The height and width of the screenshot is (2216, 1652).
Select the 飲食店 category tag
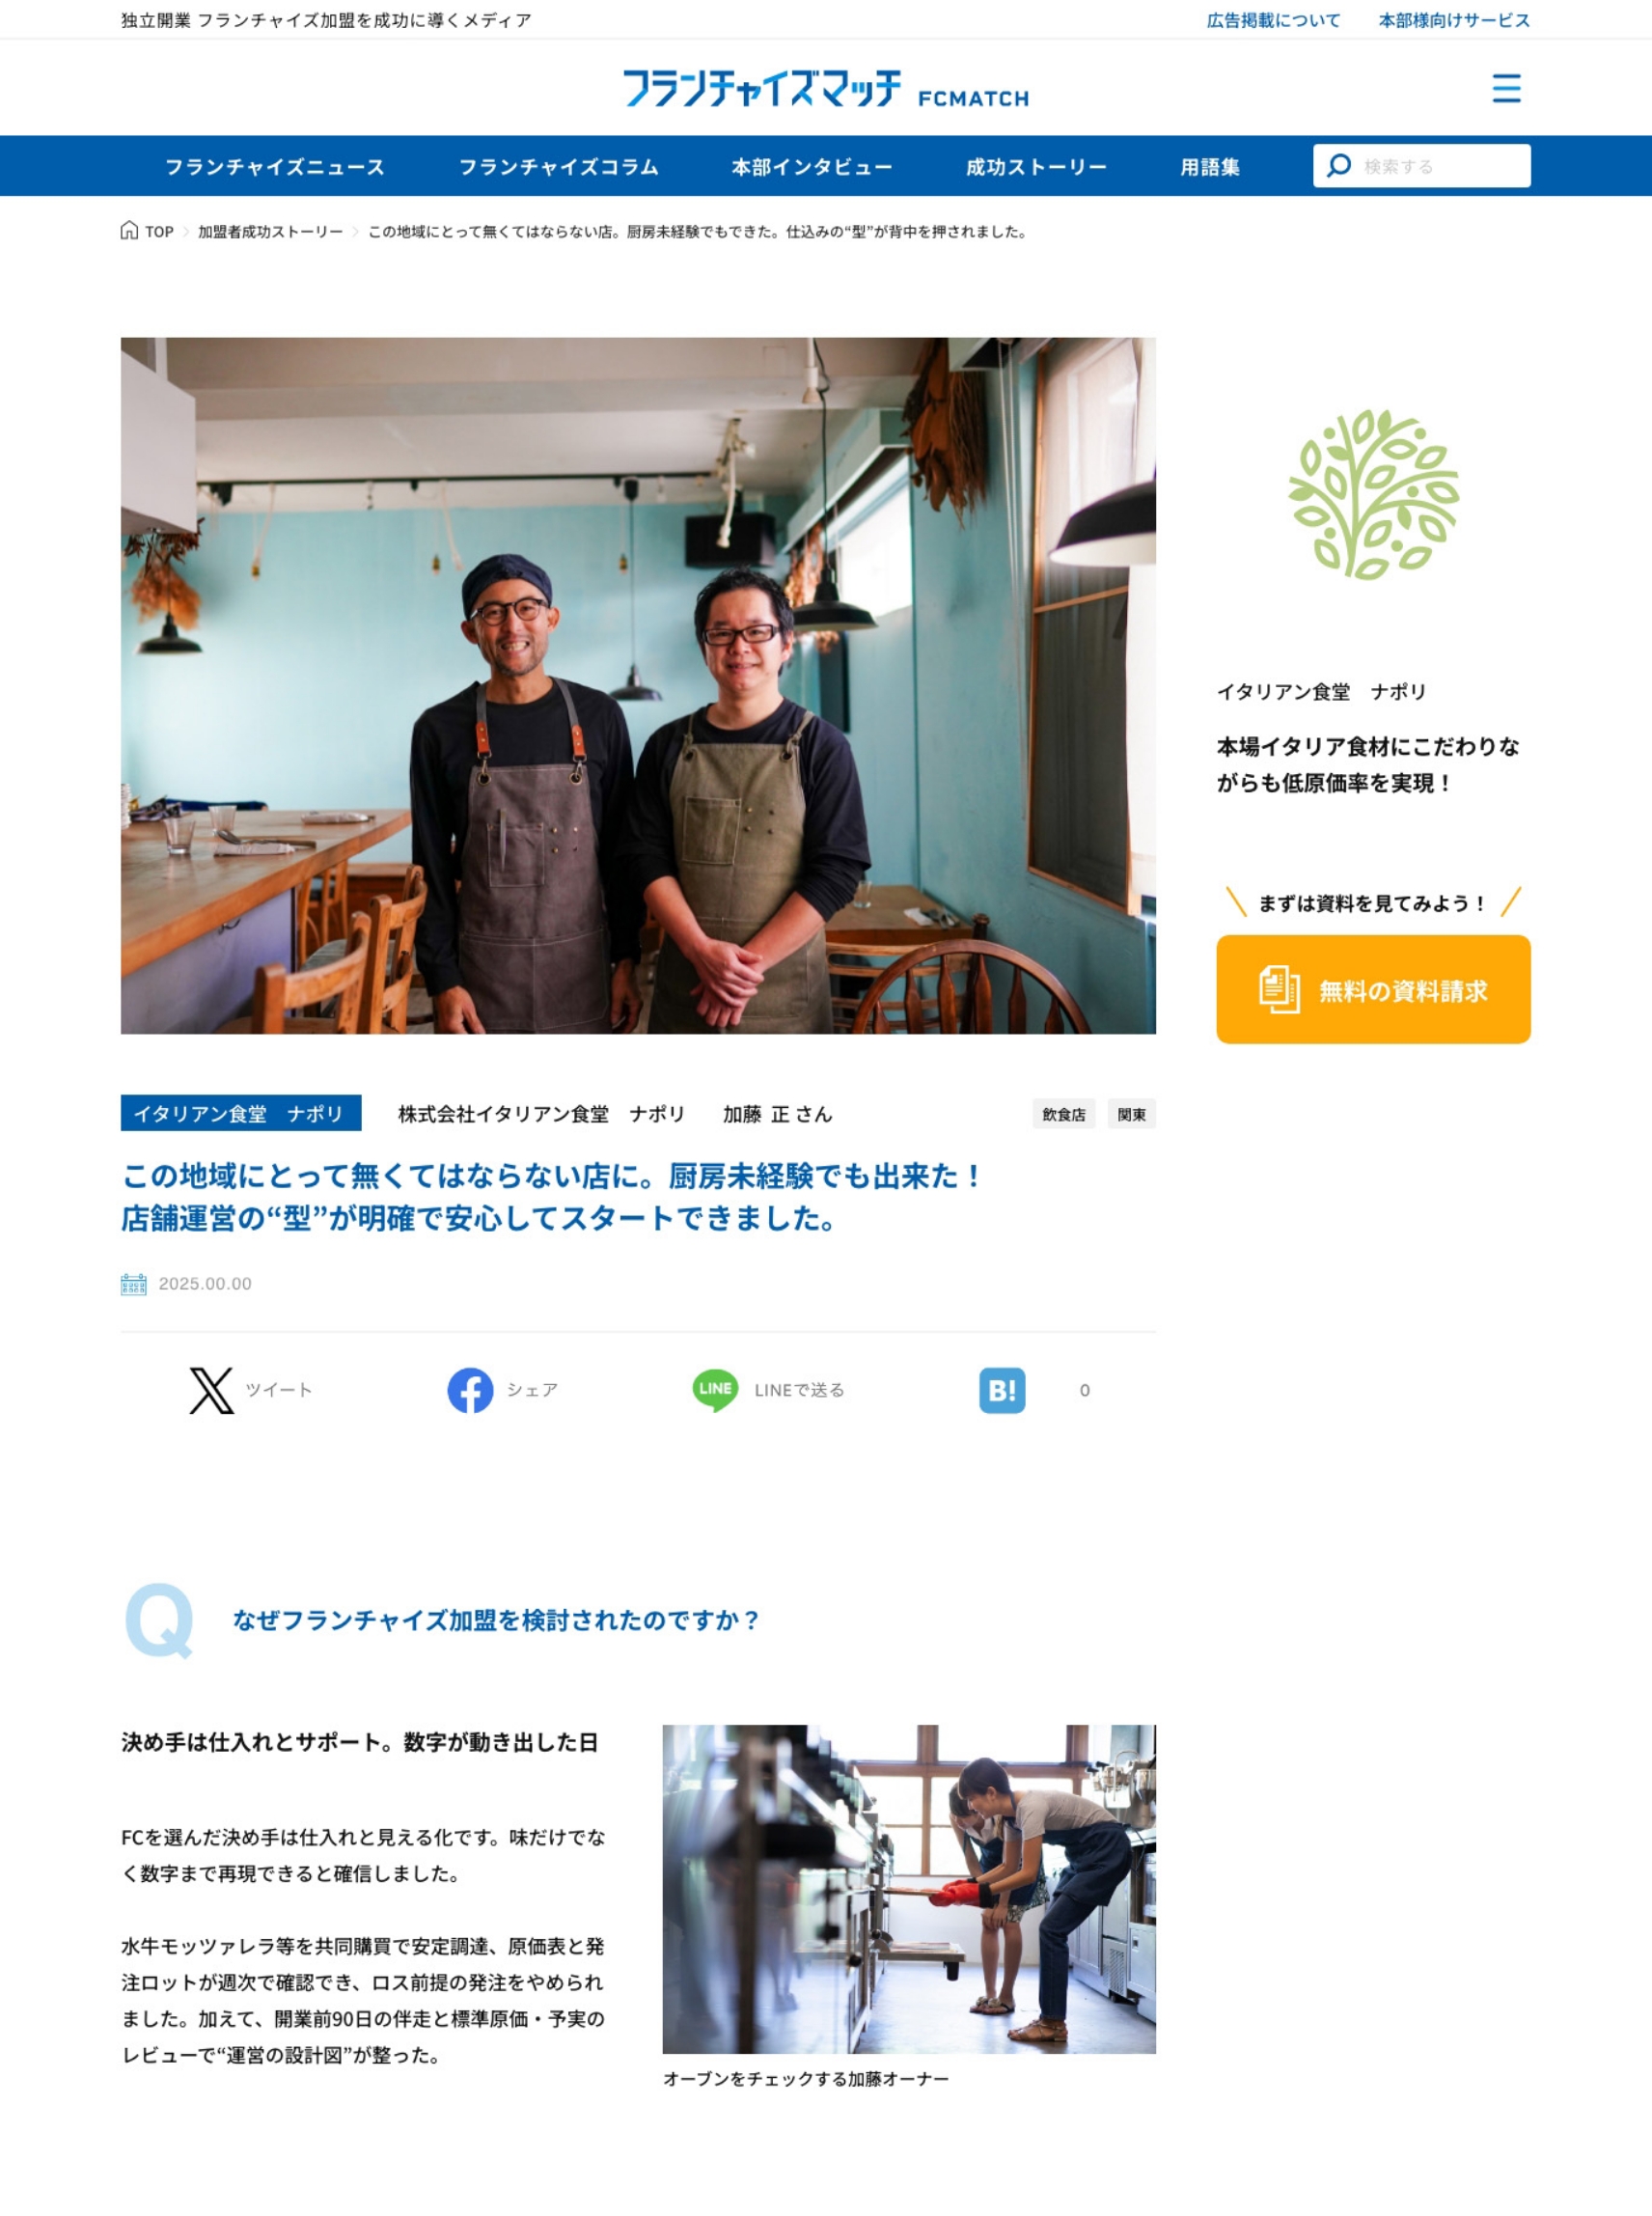click(x=1063, y=1114)
